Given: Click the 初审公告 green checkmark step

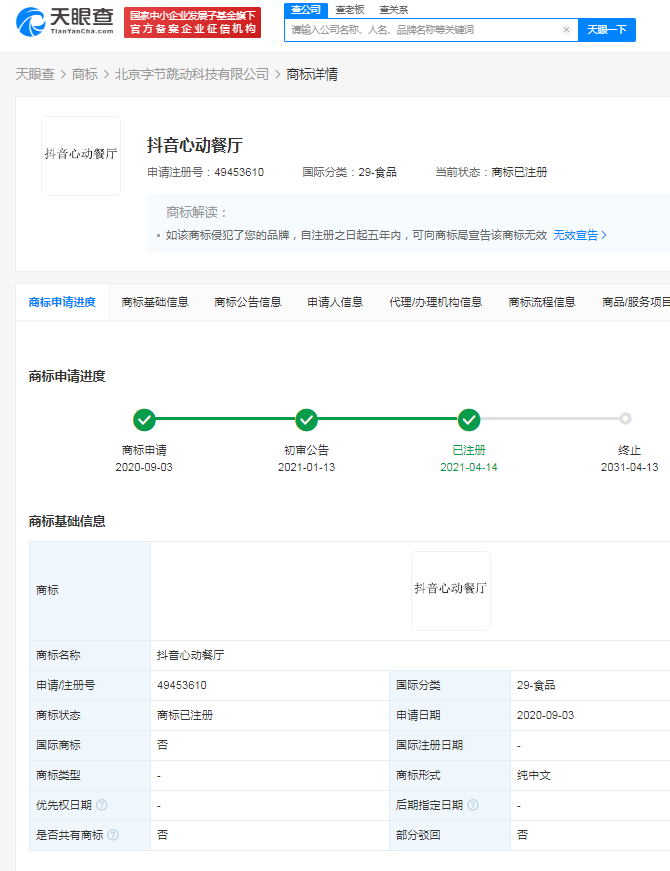Looking at the screenshot, I should [x=306, y=419].
